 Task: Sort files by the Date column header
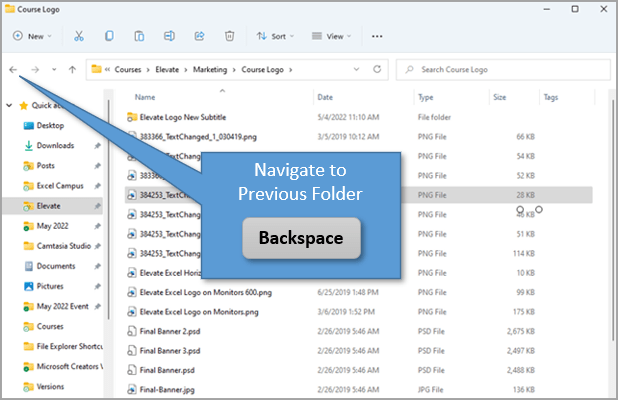[x=325, y=97]
